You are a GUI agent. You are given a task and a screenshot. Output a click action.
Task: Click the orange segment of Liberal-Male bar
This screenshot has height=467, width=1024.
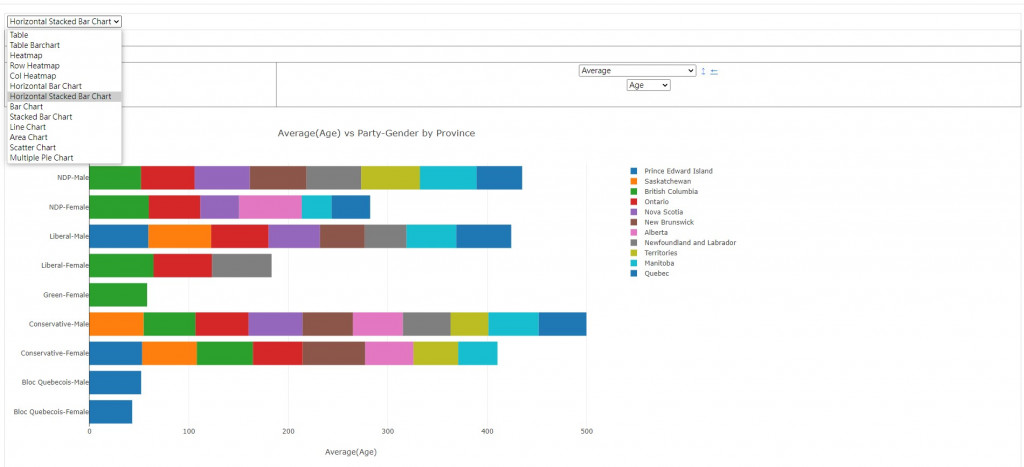tap(180, 236)
